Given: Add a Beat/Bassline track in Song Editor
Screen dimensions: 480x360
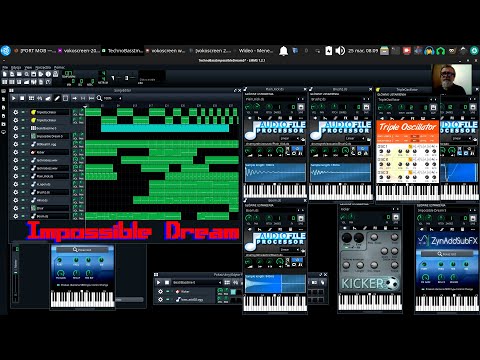Looking at the screenshot, I should [31, 98].
